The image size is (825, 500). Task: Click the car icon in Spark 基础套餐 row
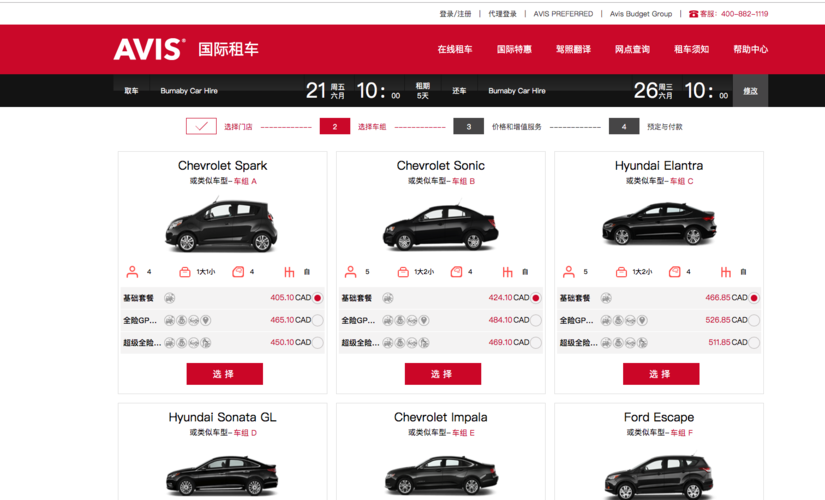tap(169, 298)
